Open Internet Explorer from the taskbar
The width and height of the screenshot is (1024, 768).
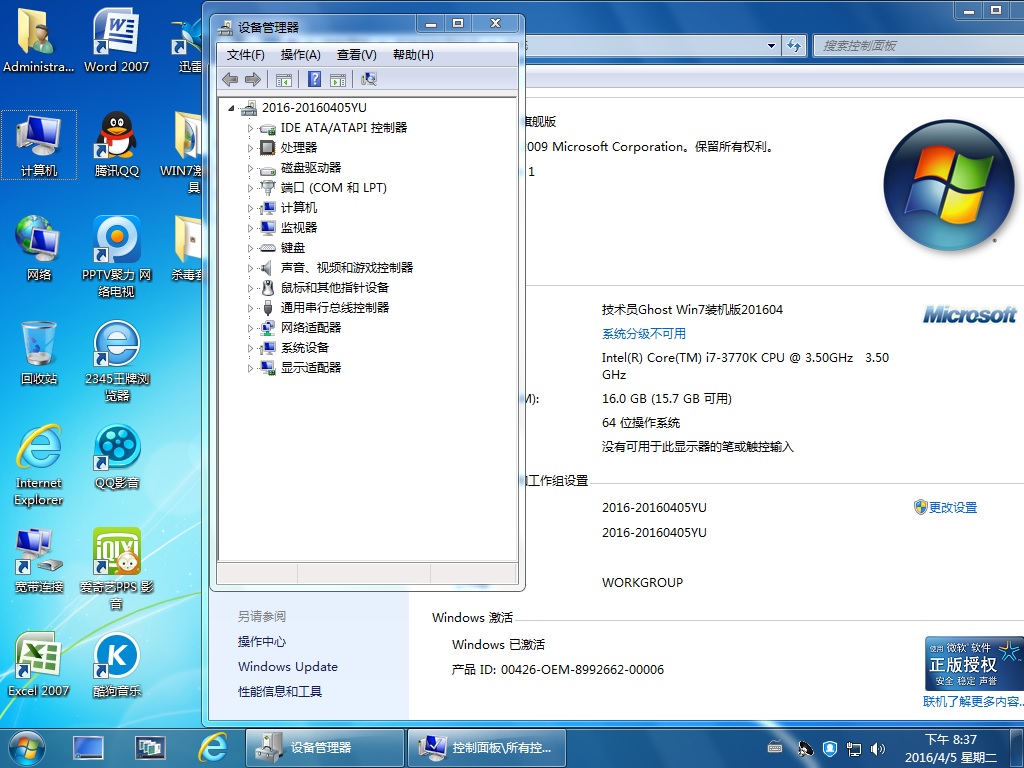(212, 747)
